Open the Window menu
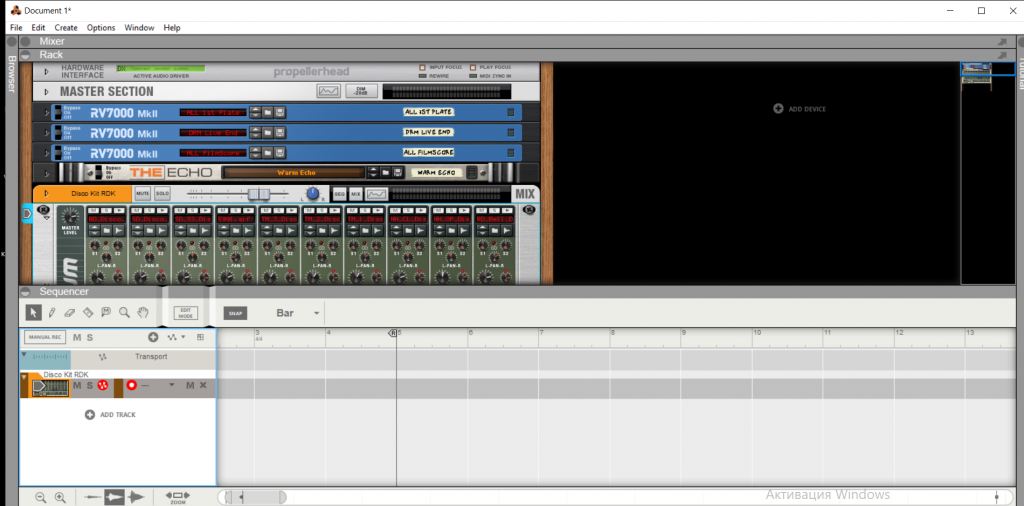Viewport: 1024px width, 506px height. pyautogui.click(x=139, y=27)
